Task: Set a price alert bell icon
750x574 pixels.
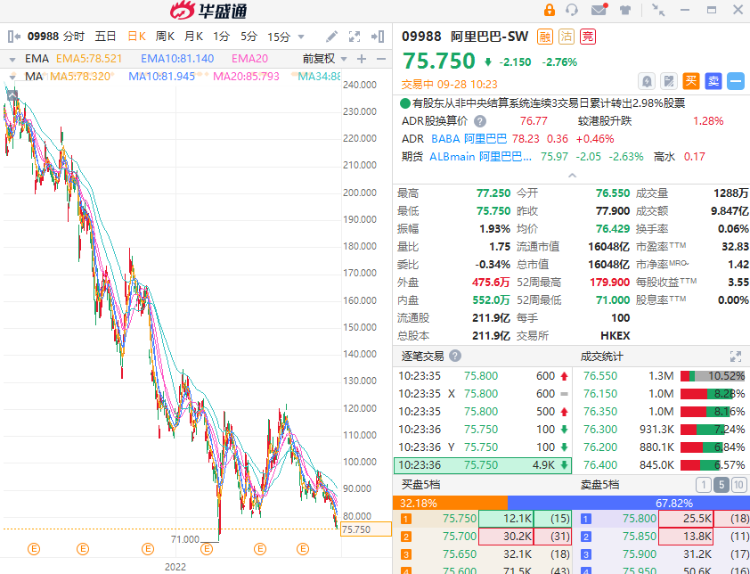Action: click(647, 81)
